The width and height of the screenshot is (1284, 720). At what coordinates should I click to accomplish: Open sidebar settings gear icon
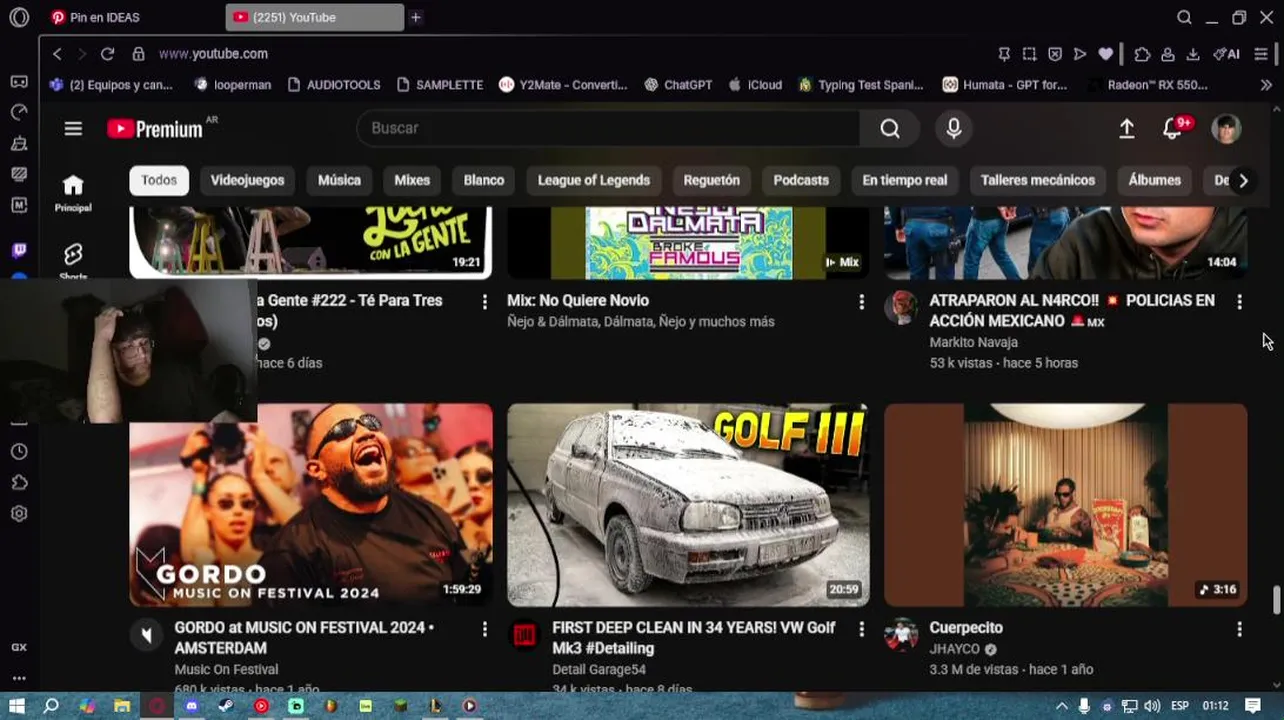coord(19,514)
